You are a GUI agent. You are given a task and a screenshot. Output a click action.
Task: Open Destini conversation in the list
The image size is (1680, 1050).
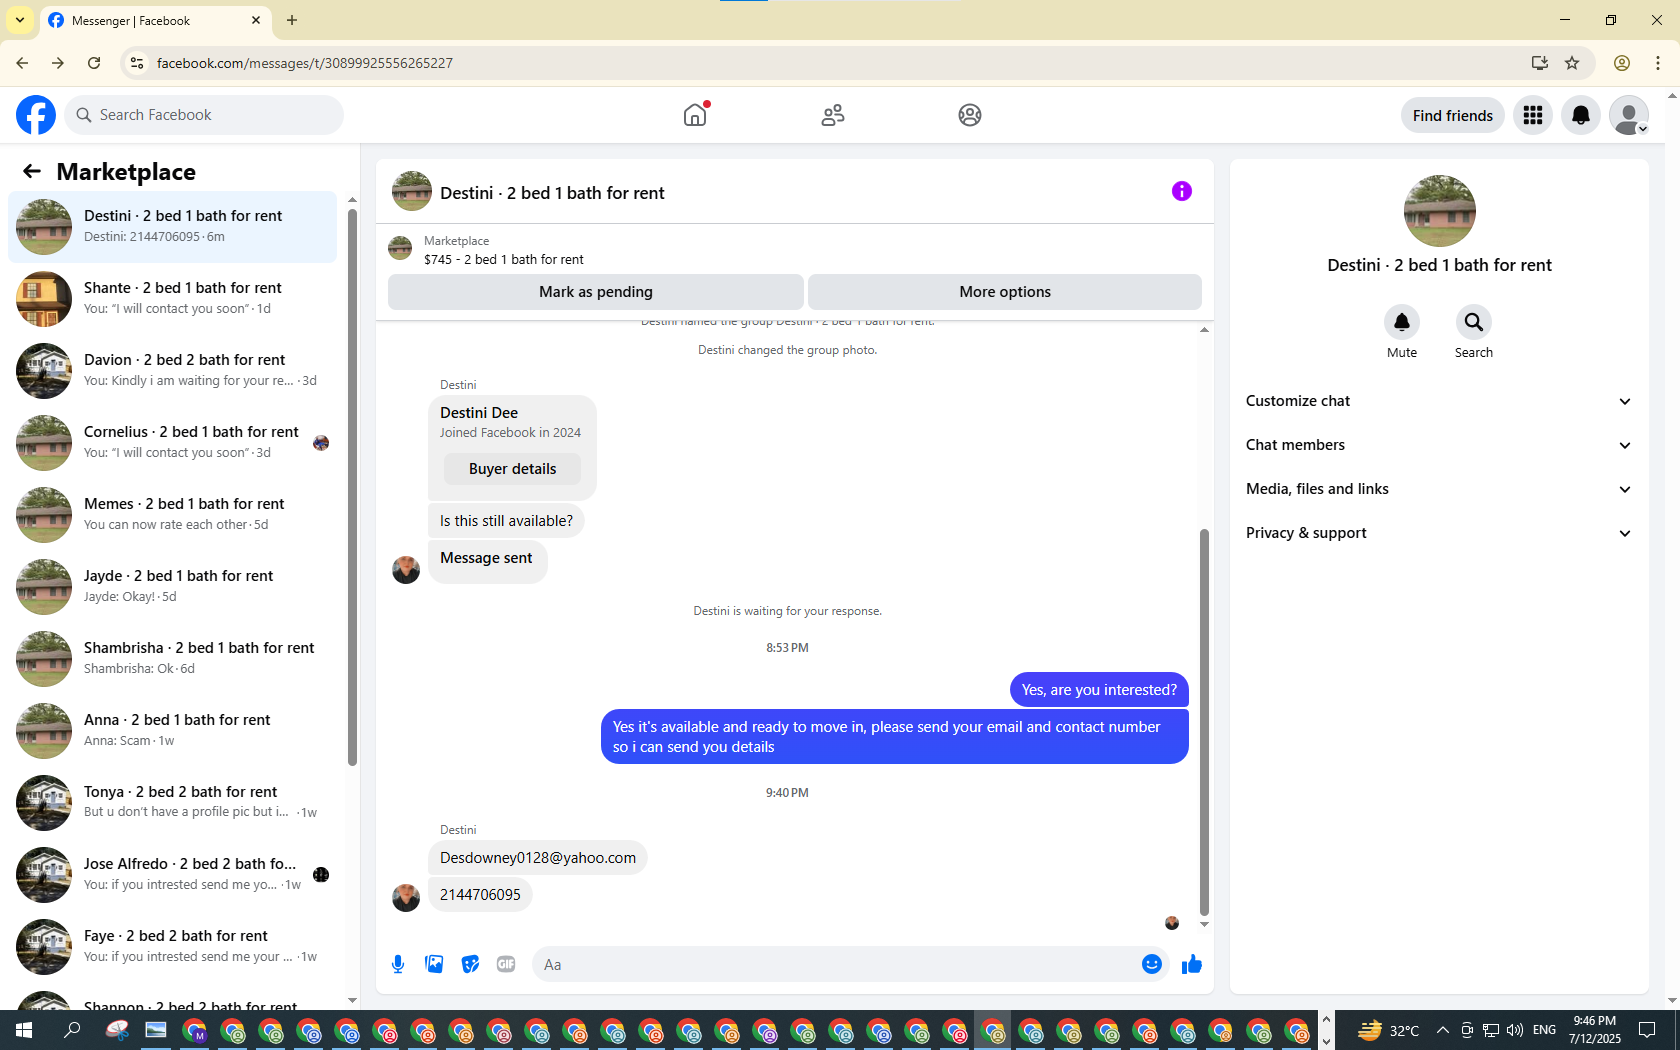[172, 227]
